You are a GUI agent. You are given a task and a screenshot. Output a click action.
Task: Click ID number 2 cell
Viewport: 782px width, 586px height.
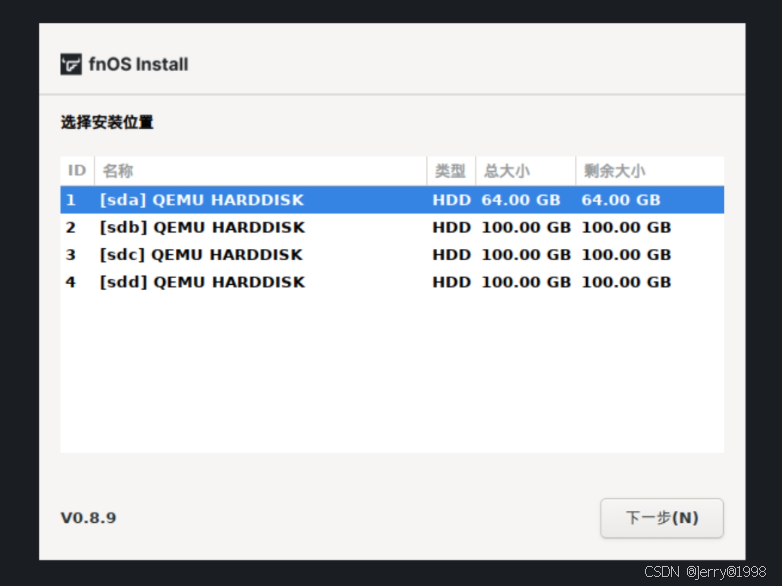71,227
